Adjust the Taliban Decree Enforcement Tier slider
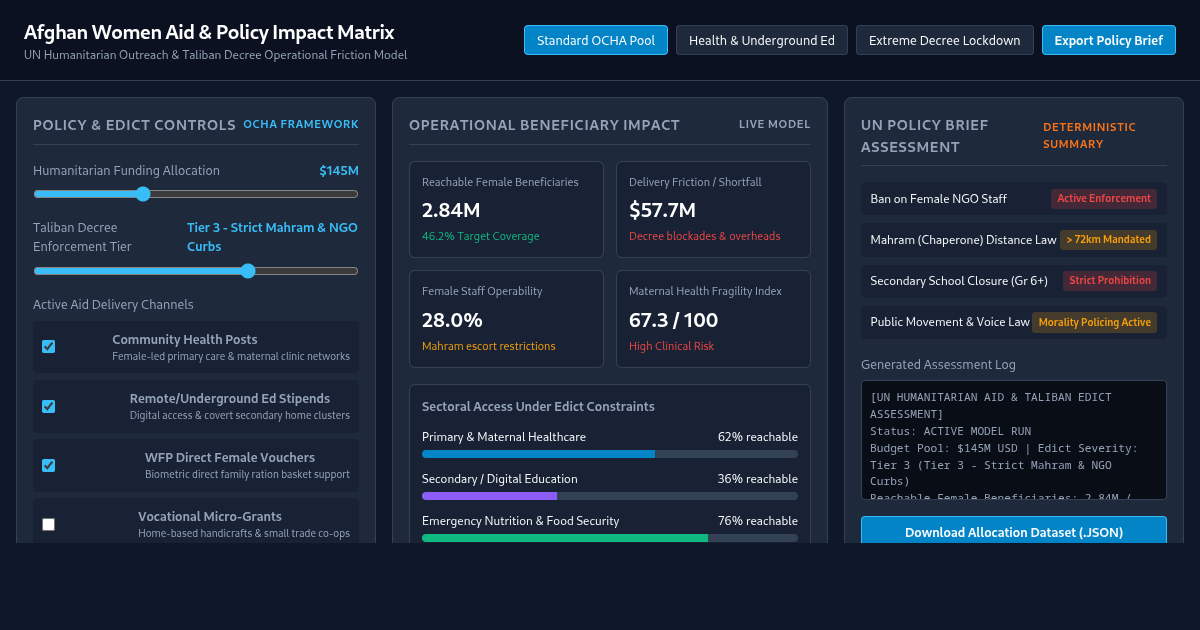Viewport: 1200px width, 630px height. (196, 271)
